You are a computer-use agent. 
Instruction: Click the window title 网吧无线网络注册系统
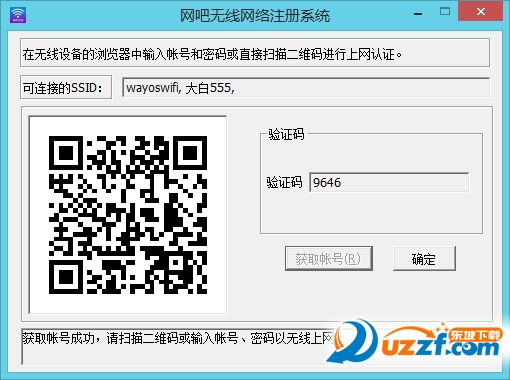[x=255, y=15]
